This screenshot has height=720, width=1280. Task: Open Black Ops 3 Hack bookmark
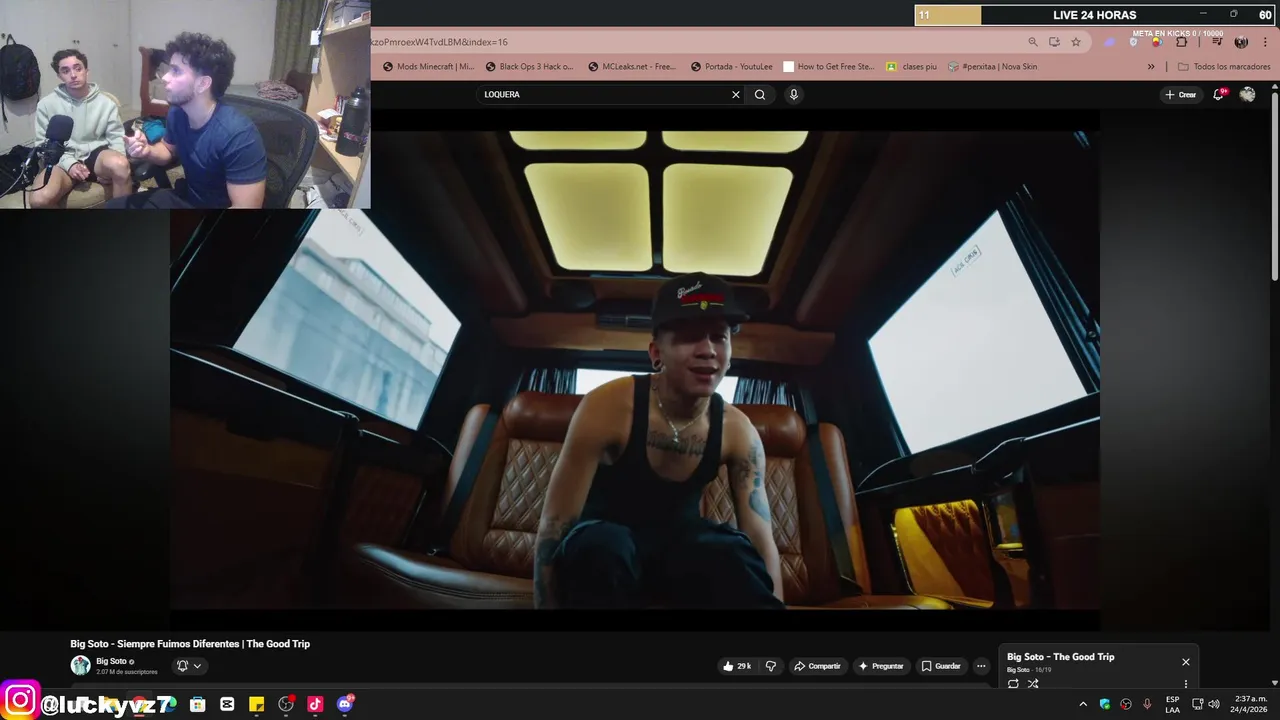coord(530,67)
